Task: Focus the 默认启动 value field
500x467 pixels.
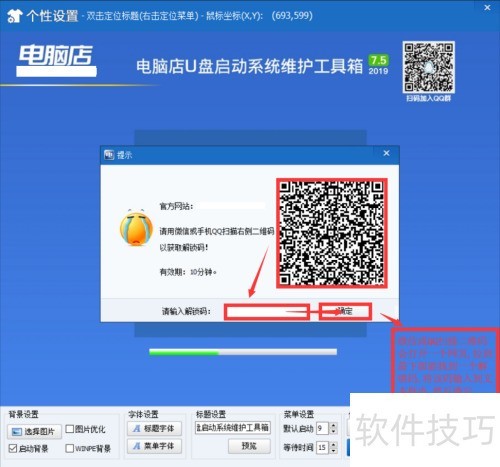Action: click(x=322, y=428)
